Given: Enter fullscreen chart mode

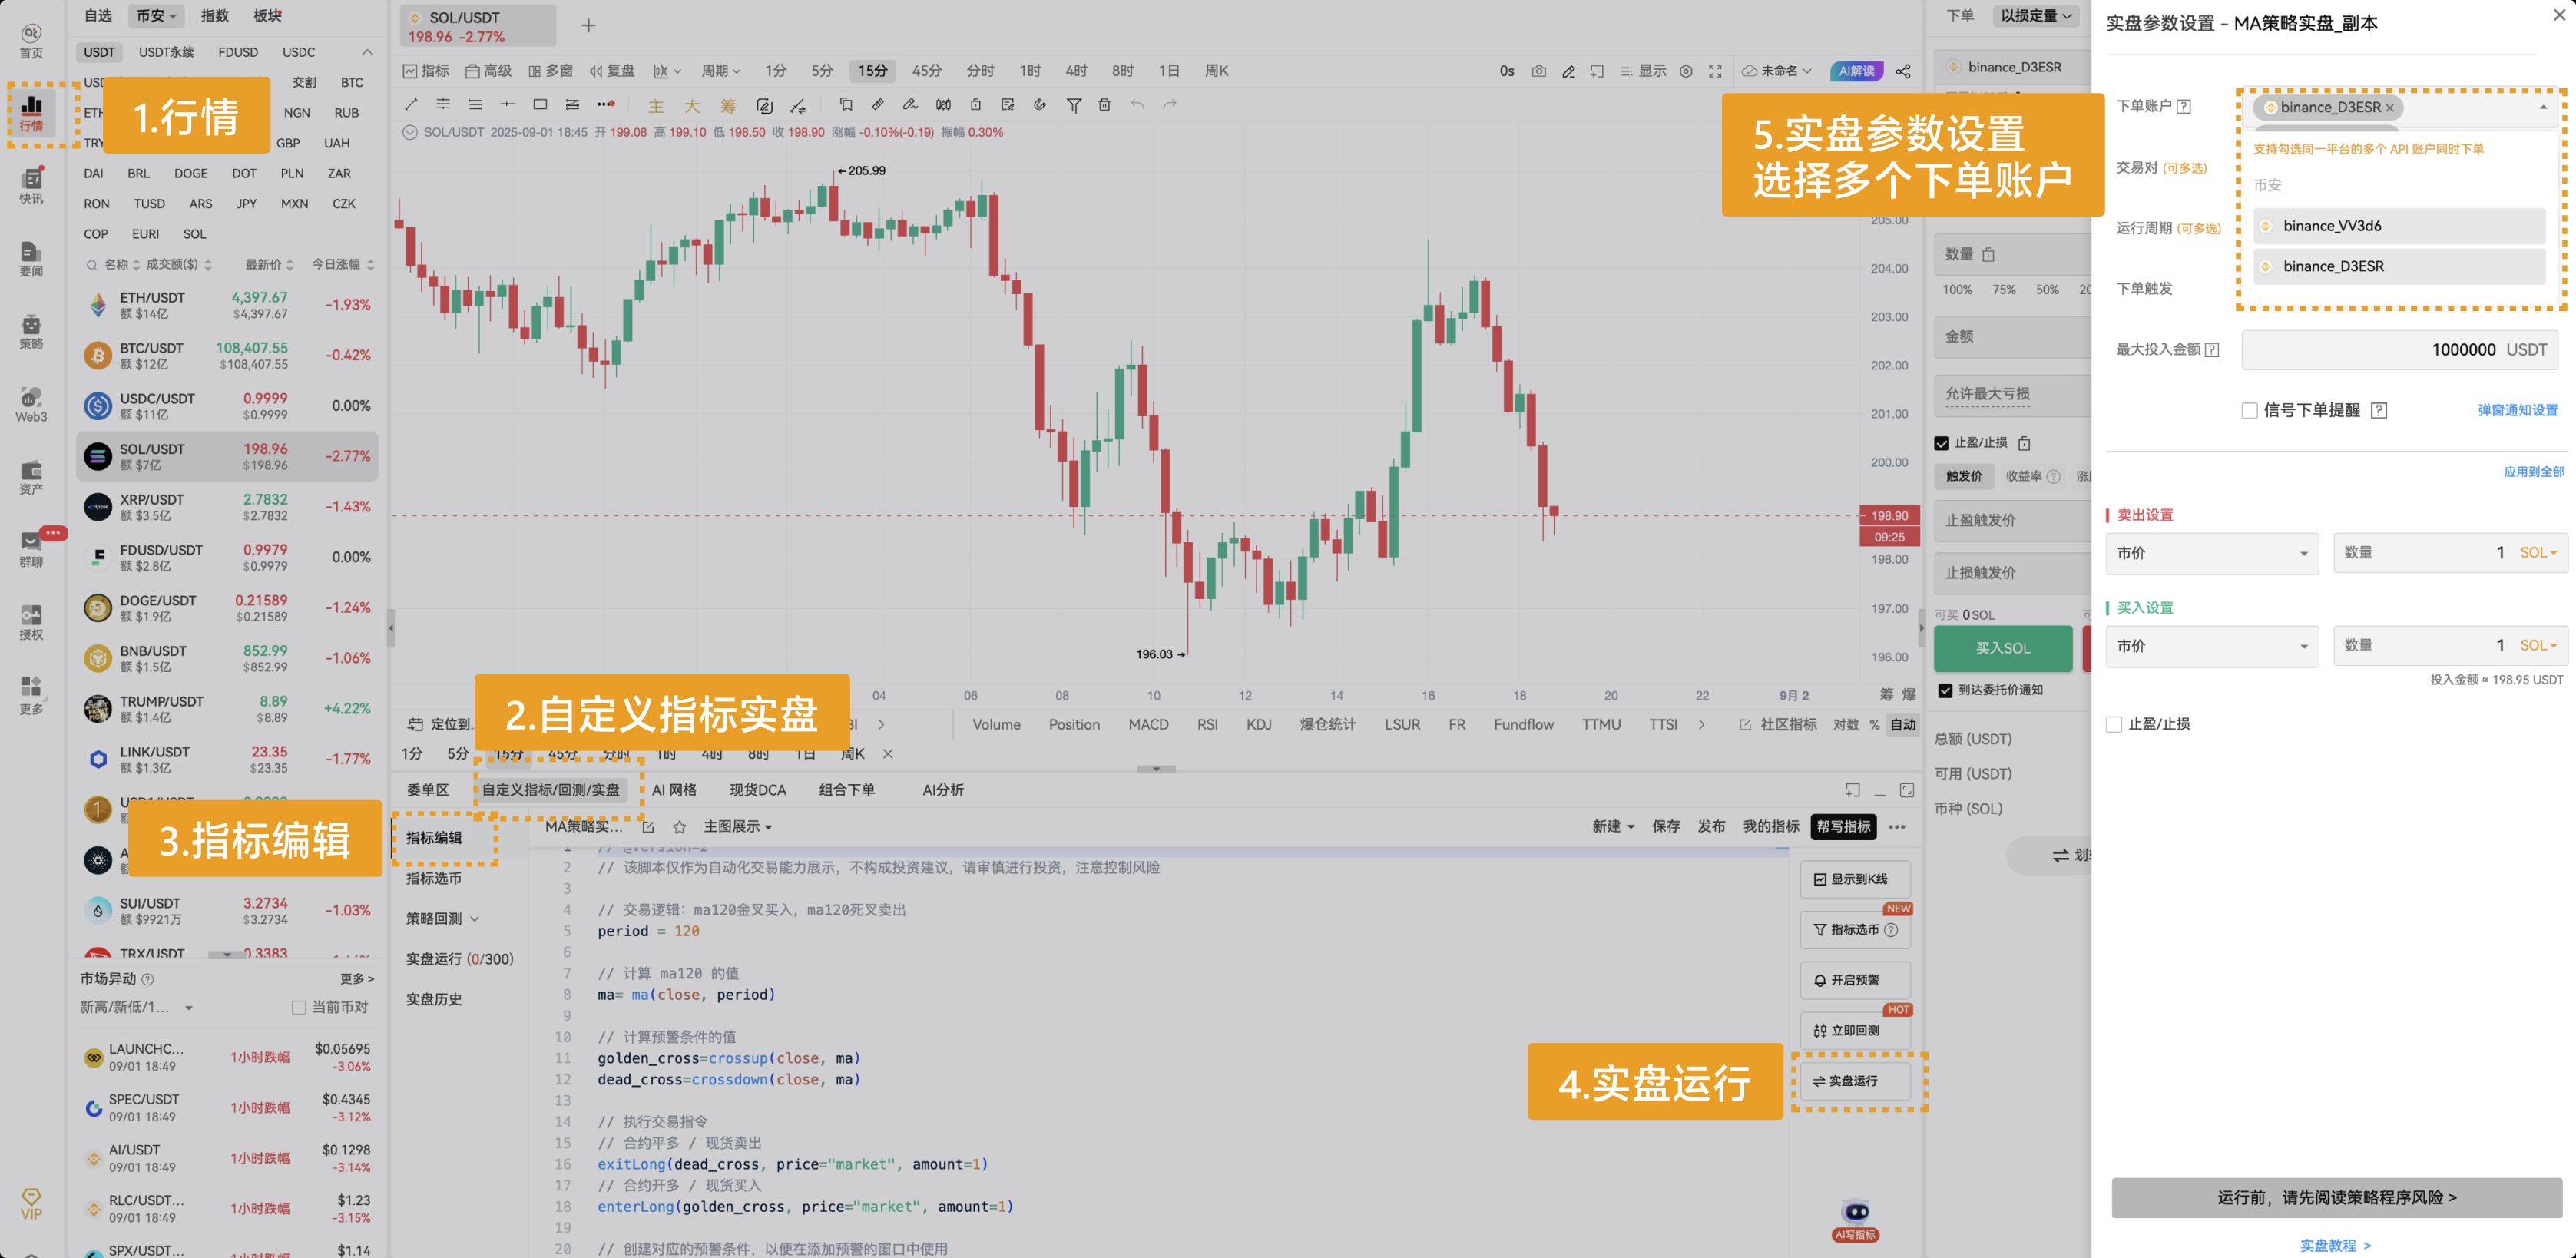Looking at the screenshot, I should coord(1715,71).
